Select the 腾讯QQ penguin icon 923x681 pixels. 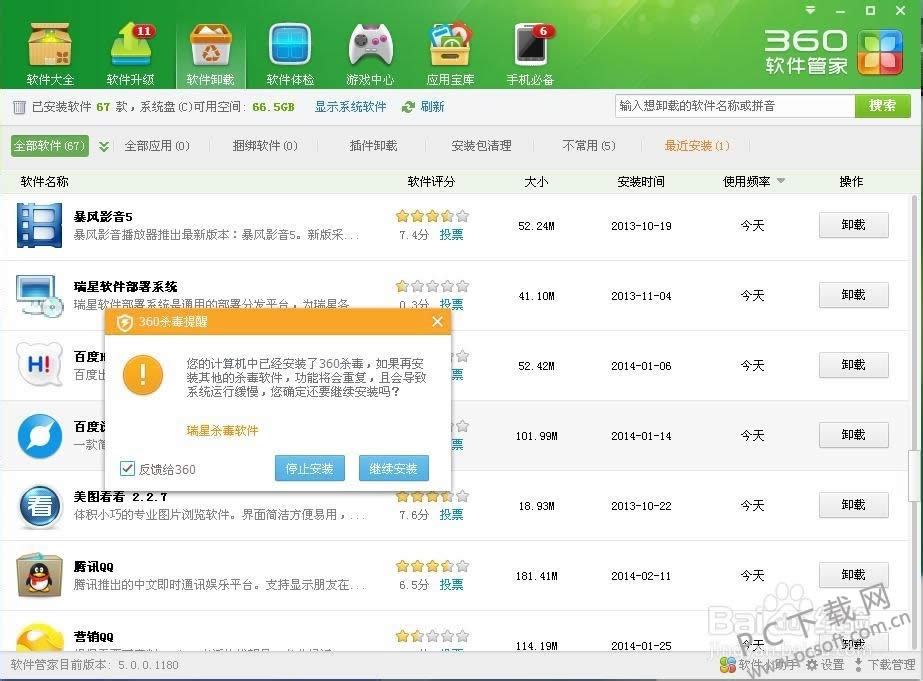pos(39,575)
